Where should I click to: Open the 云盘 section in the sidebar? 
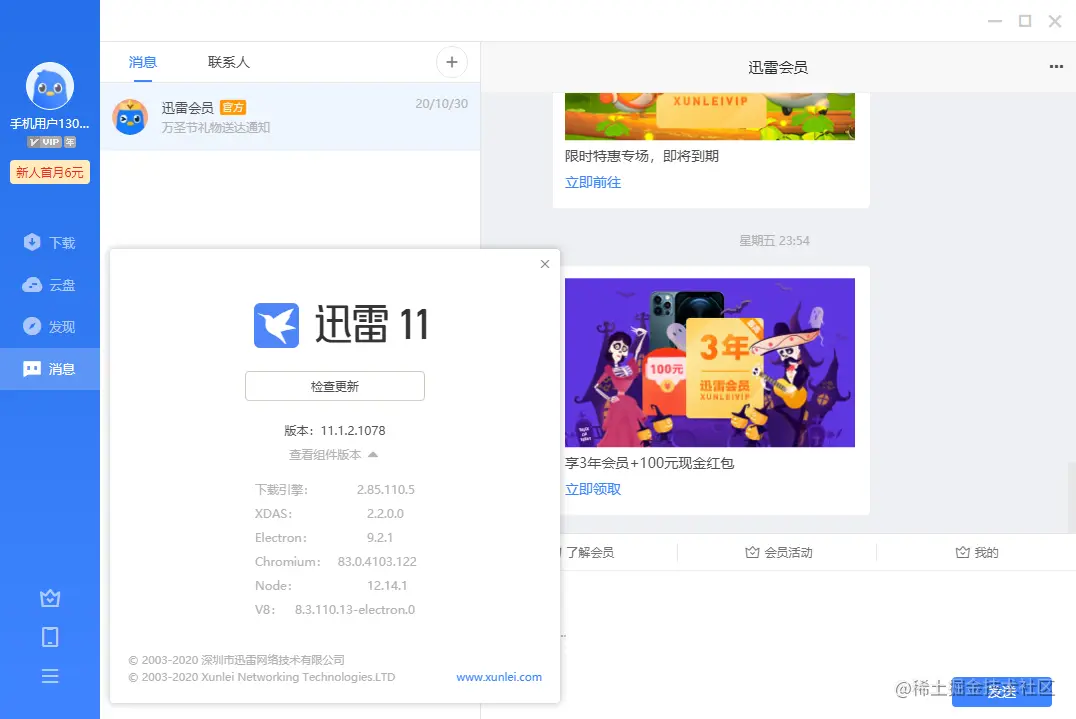pos(49,285)
